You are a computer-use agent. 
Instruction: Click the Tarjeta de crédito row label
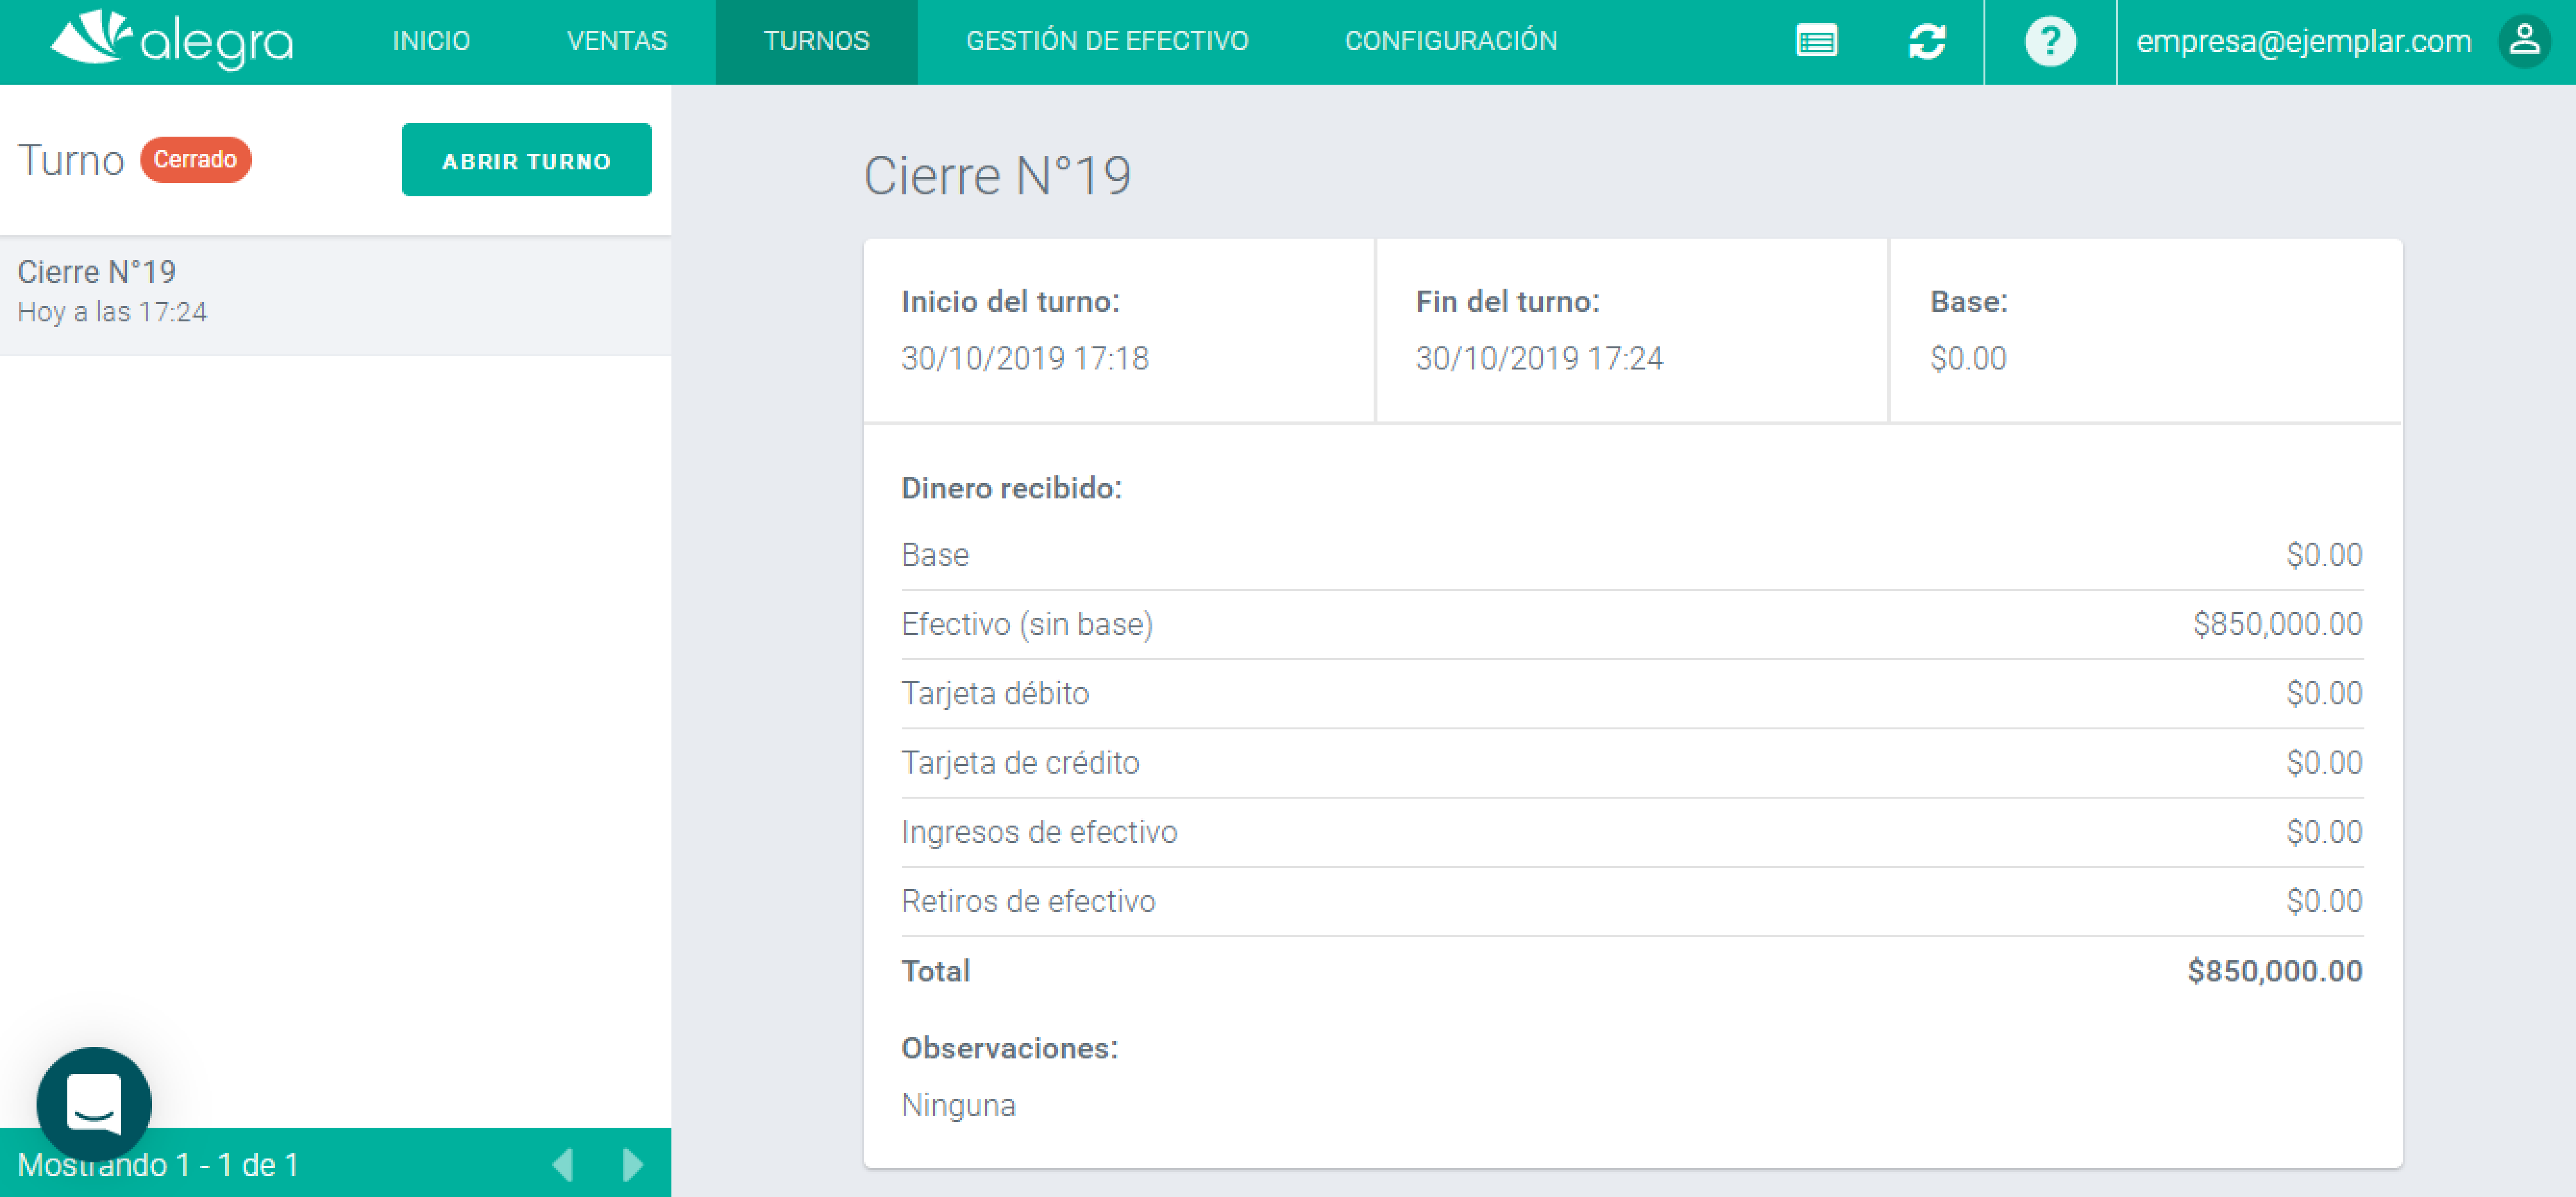(1020, 763)
